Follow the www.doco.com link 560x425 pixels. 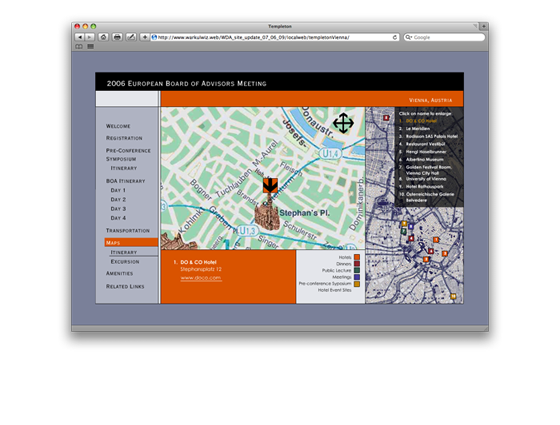pyautogui.click(x=201, y=278)
